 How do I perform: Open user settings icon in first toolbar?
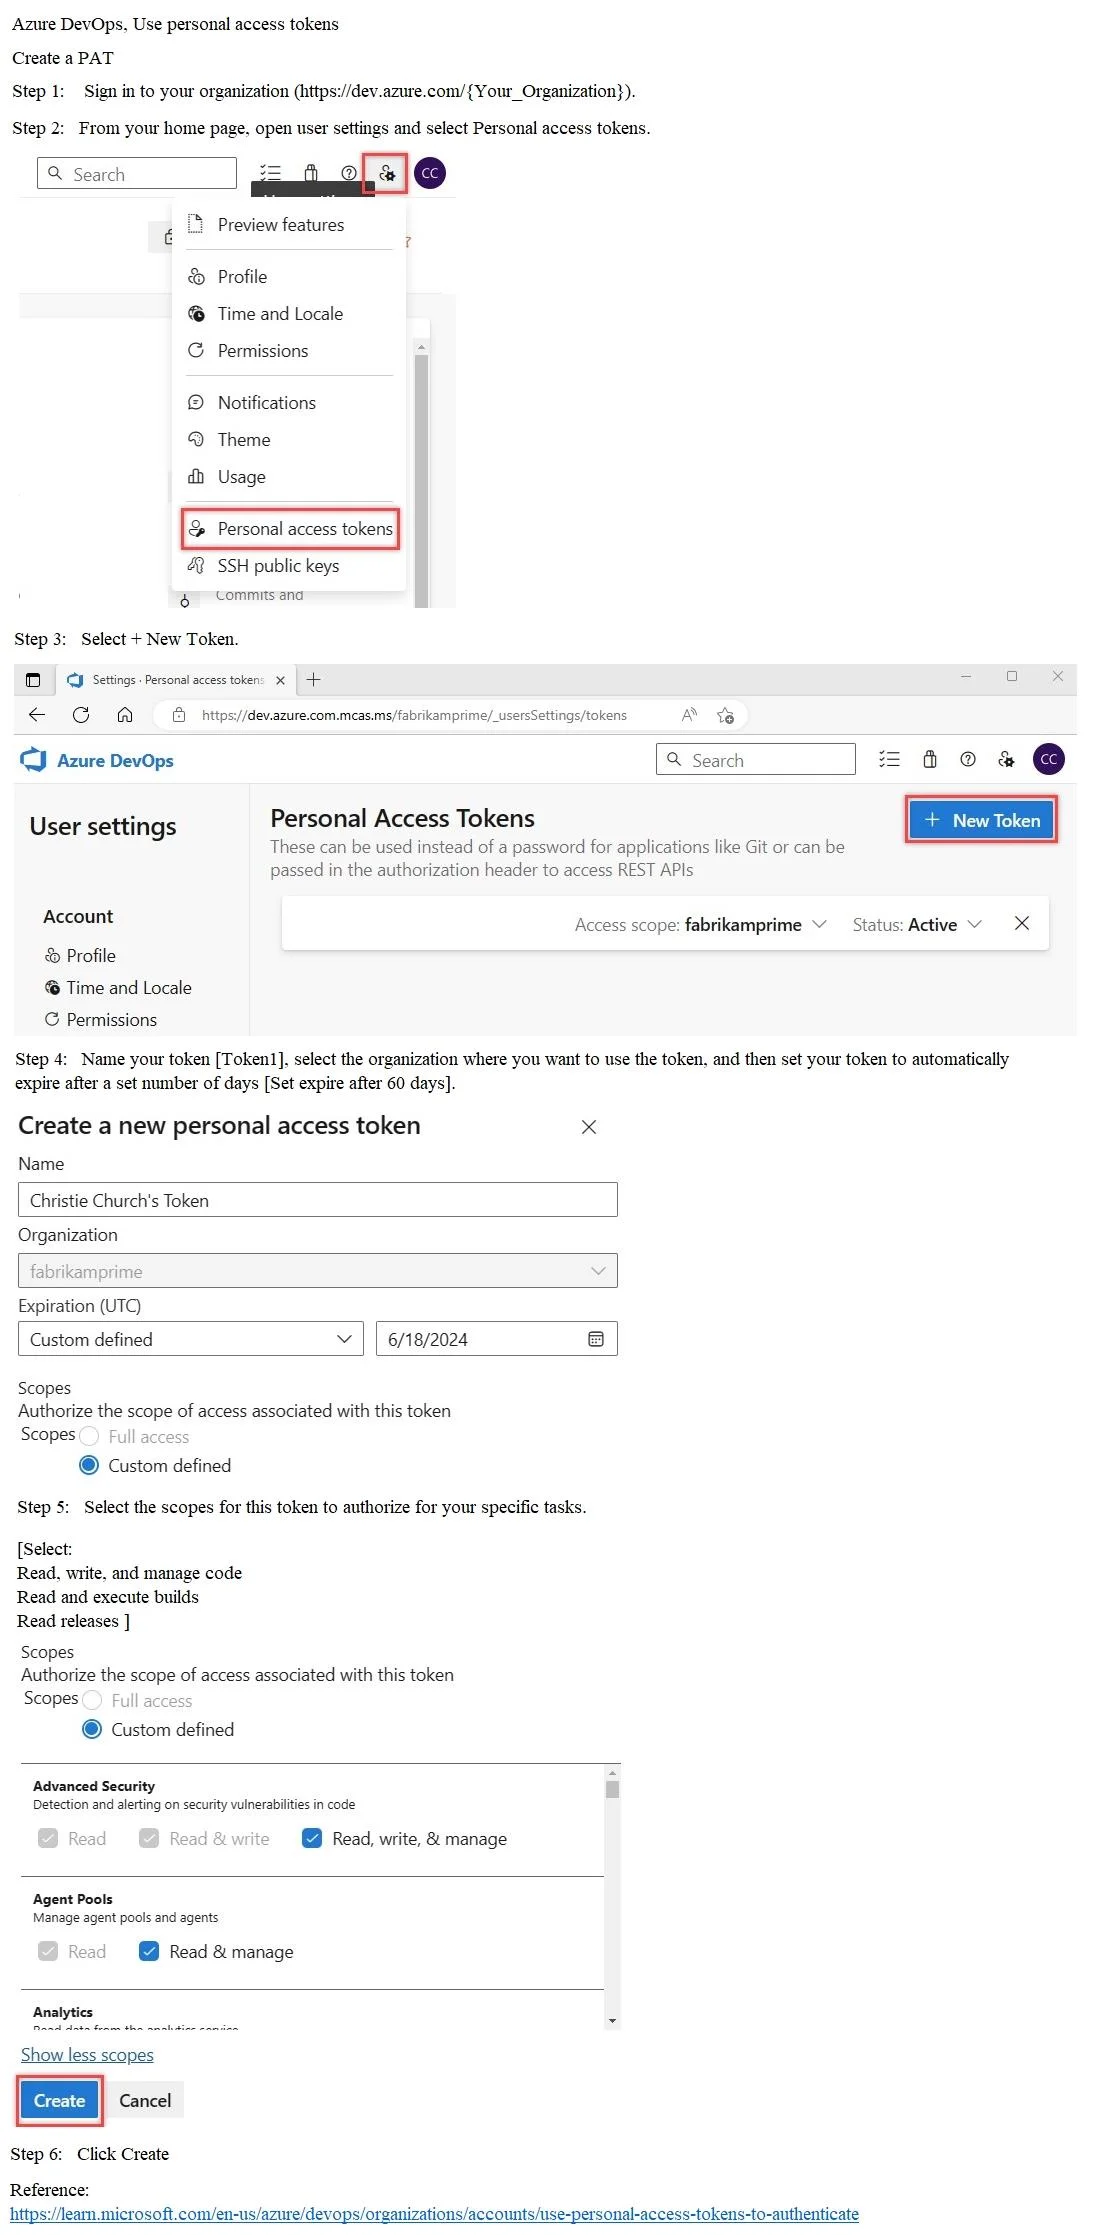385,173
